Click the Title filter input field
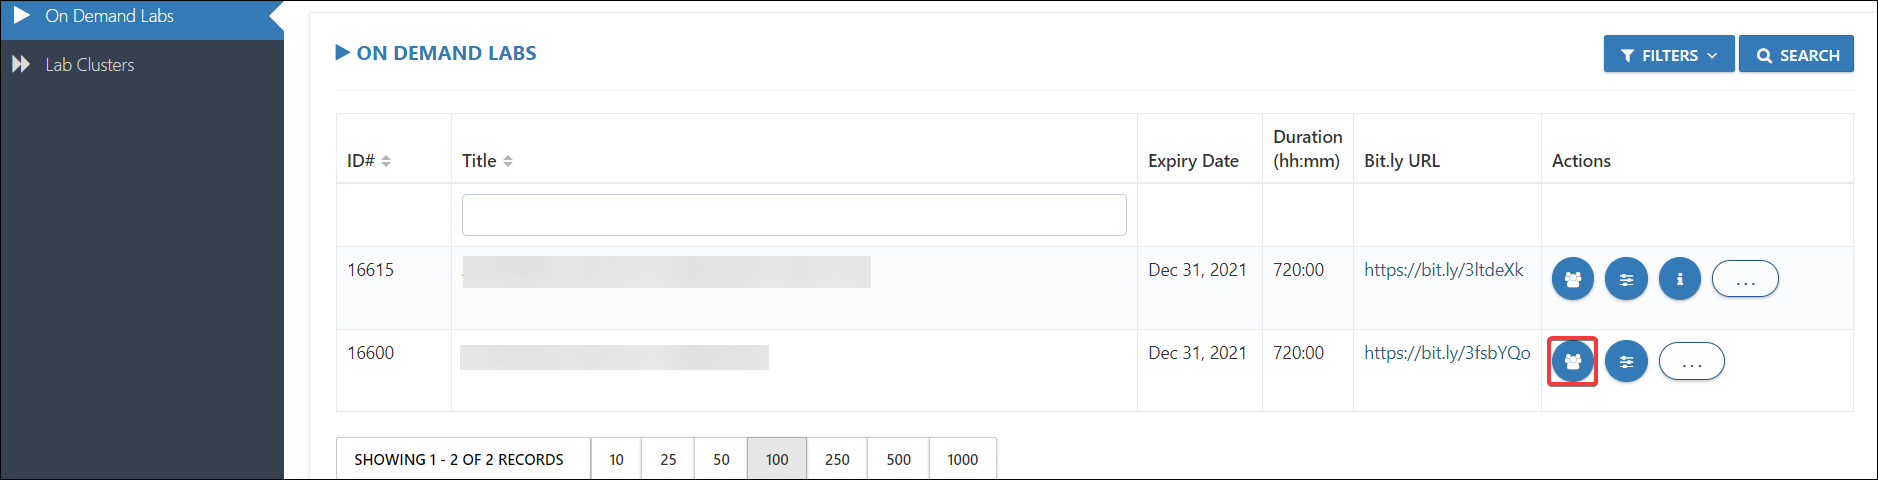Viewport: 1878px width, 480px height. (x=794, y=215)
